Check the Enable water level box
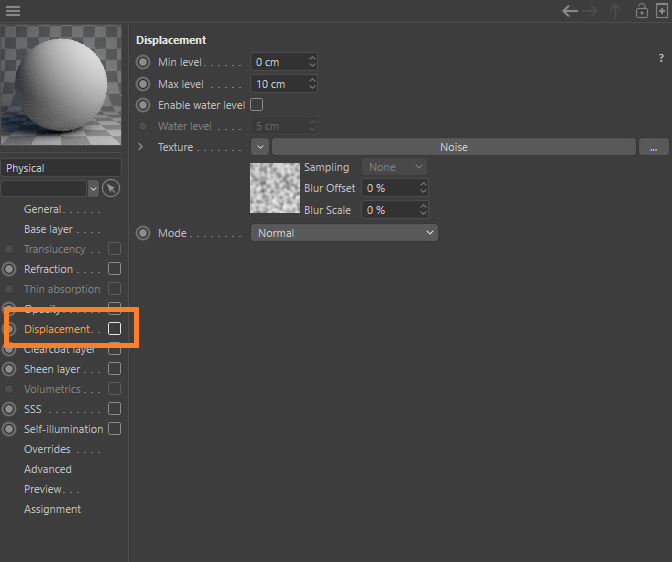This screenshot has width=672, height=562. (256, 105)
